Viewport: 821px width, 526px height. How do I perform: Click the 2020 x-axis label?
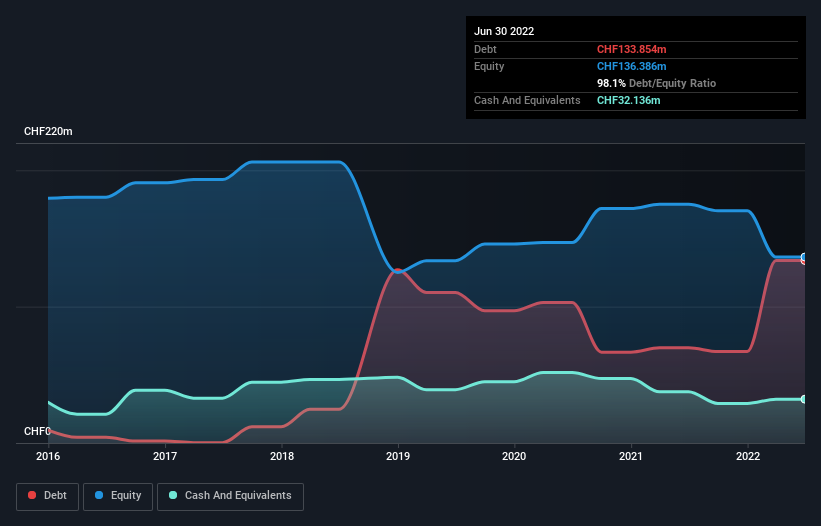514,456
